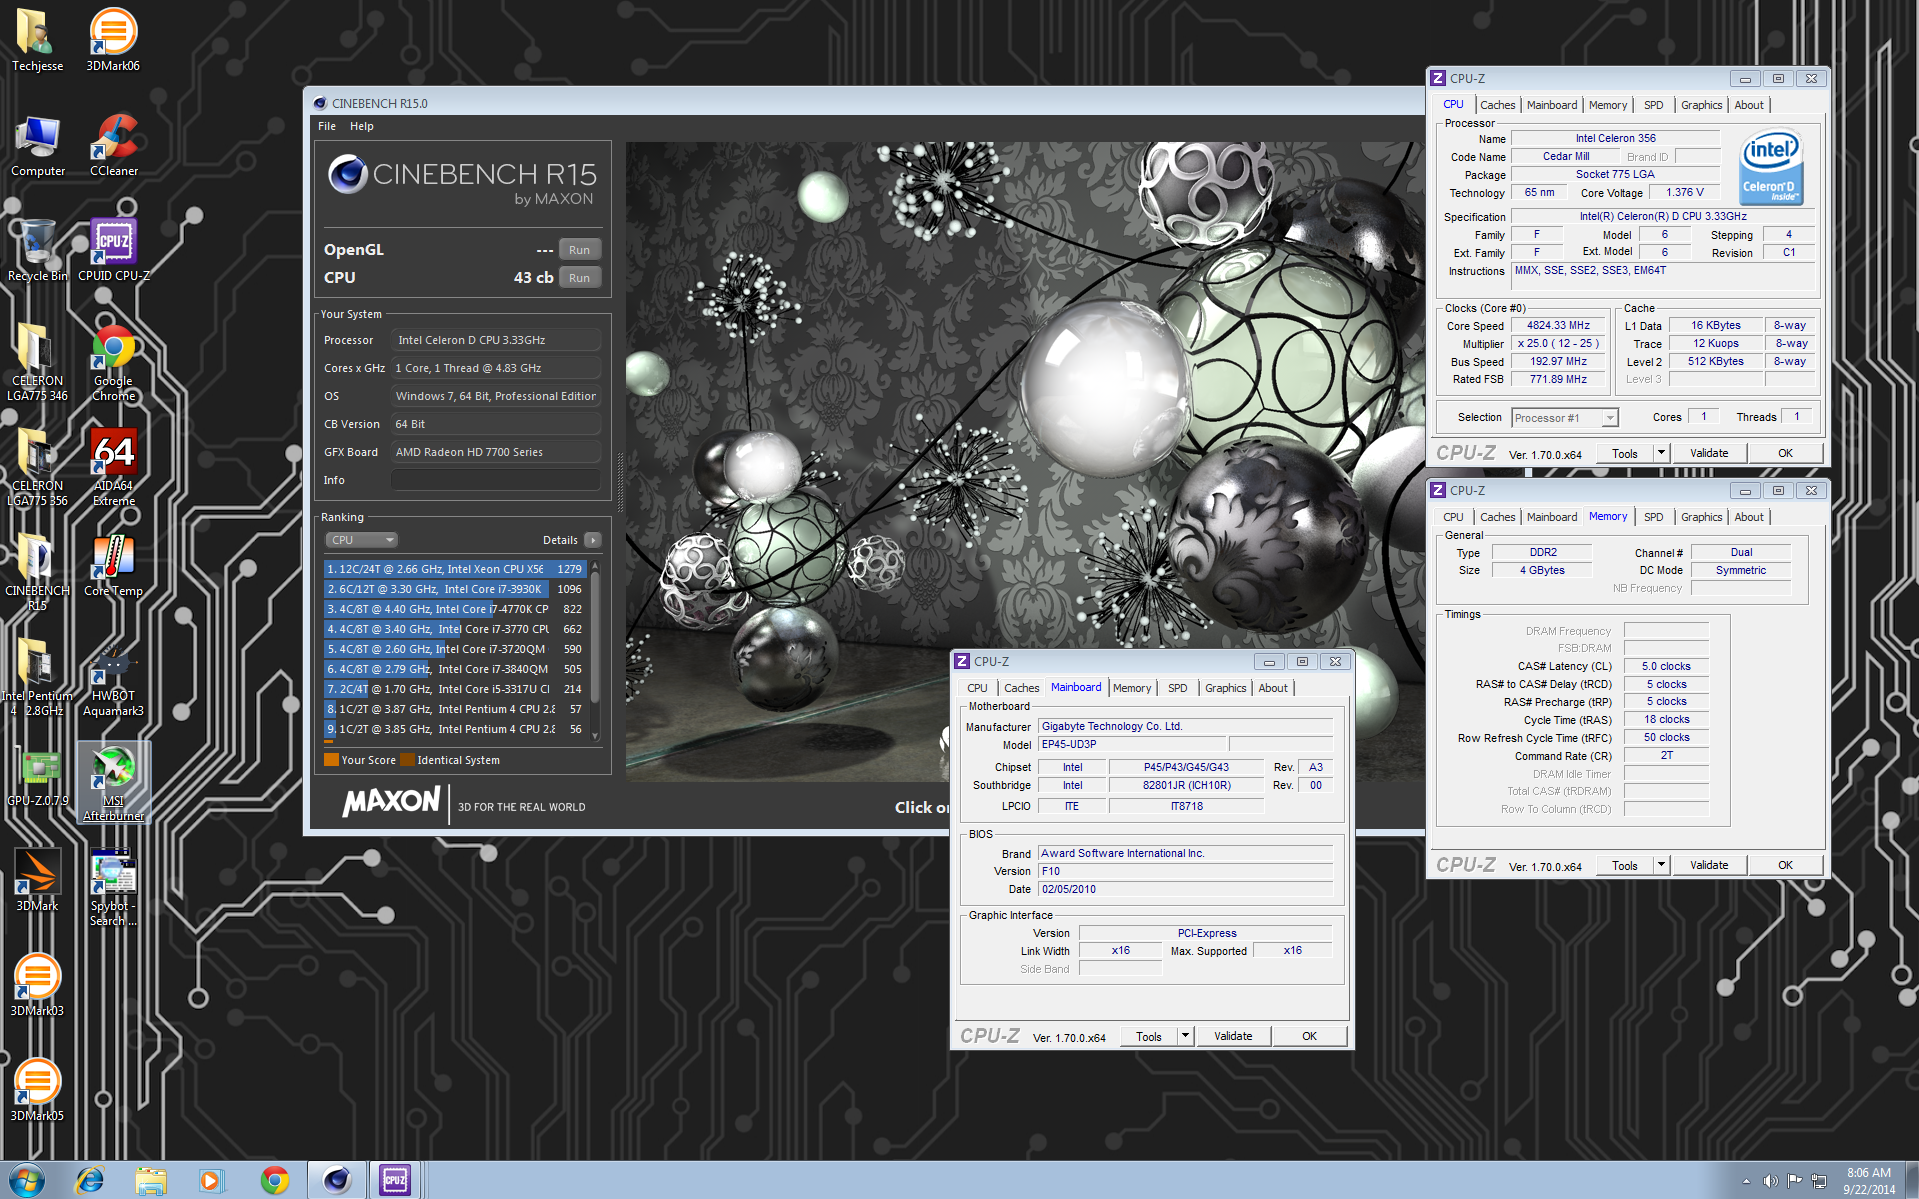This screenshot has height=1199, width=1919.
Task: Click the Identical System legend swatch
Action: [407, 760]
